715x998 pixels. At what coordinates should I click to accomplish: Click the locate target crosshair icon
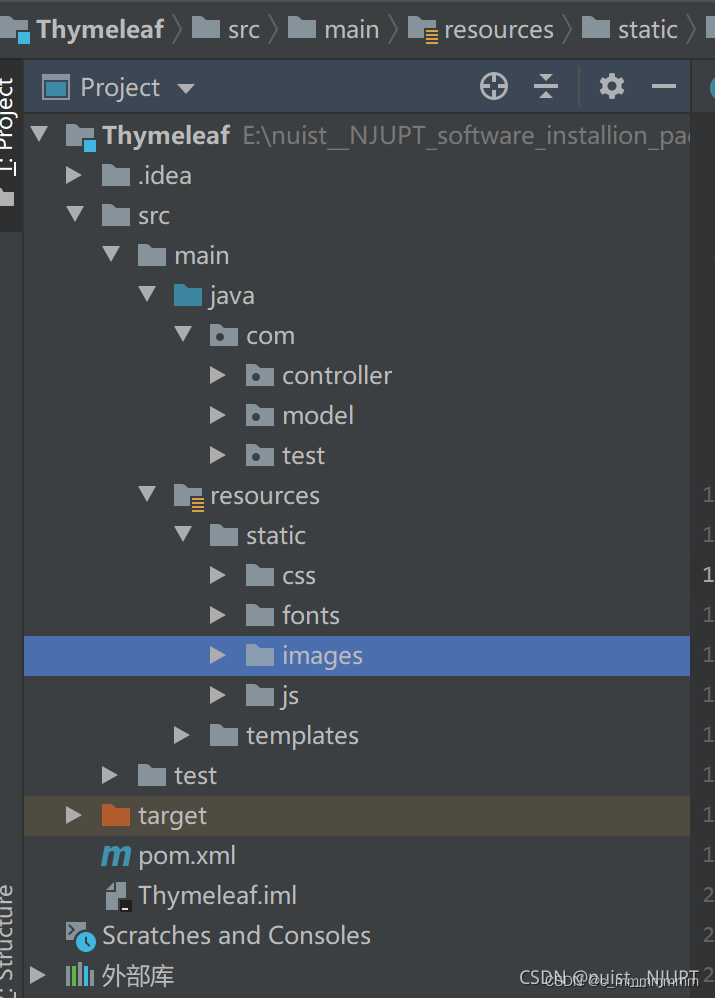[x=494, y=87]
